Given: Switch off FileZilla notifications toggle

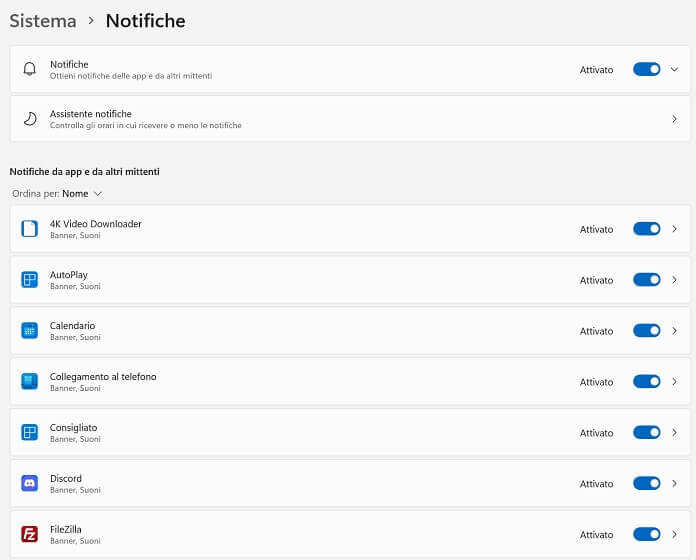Looking at the screenshot, I should 647,534.
